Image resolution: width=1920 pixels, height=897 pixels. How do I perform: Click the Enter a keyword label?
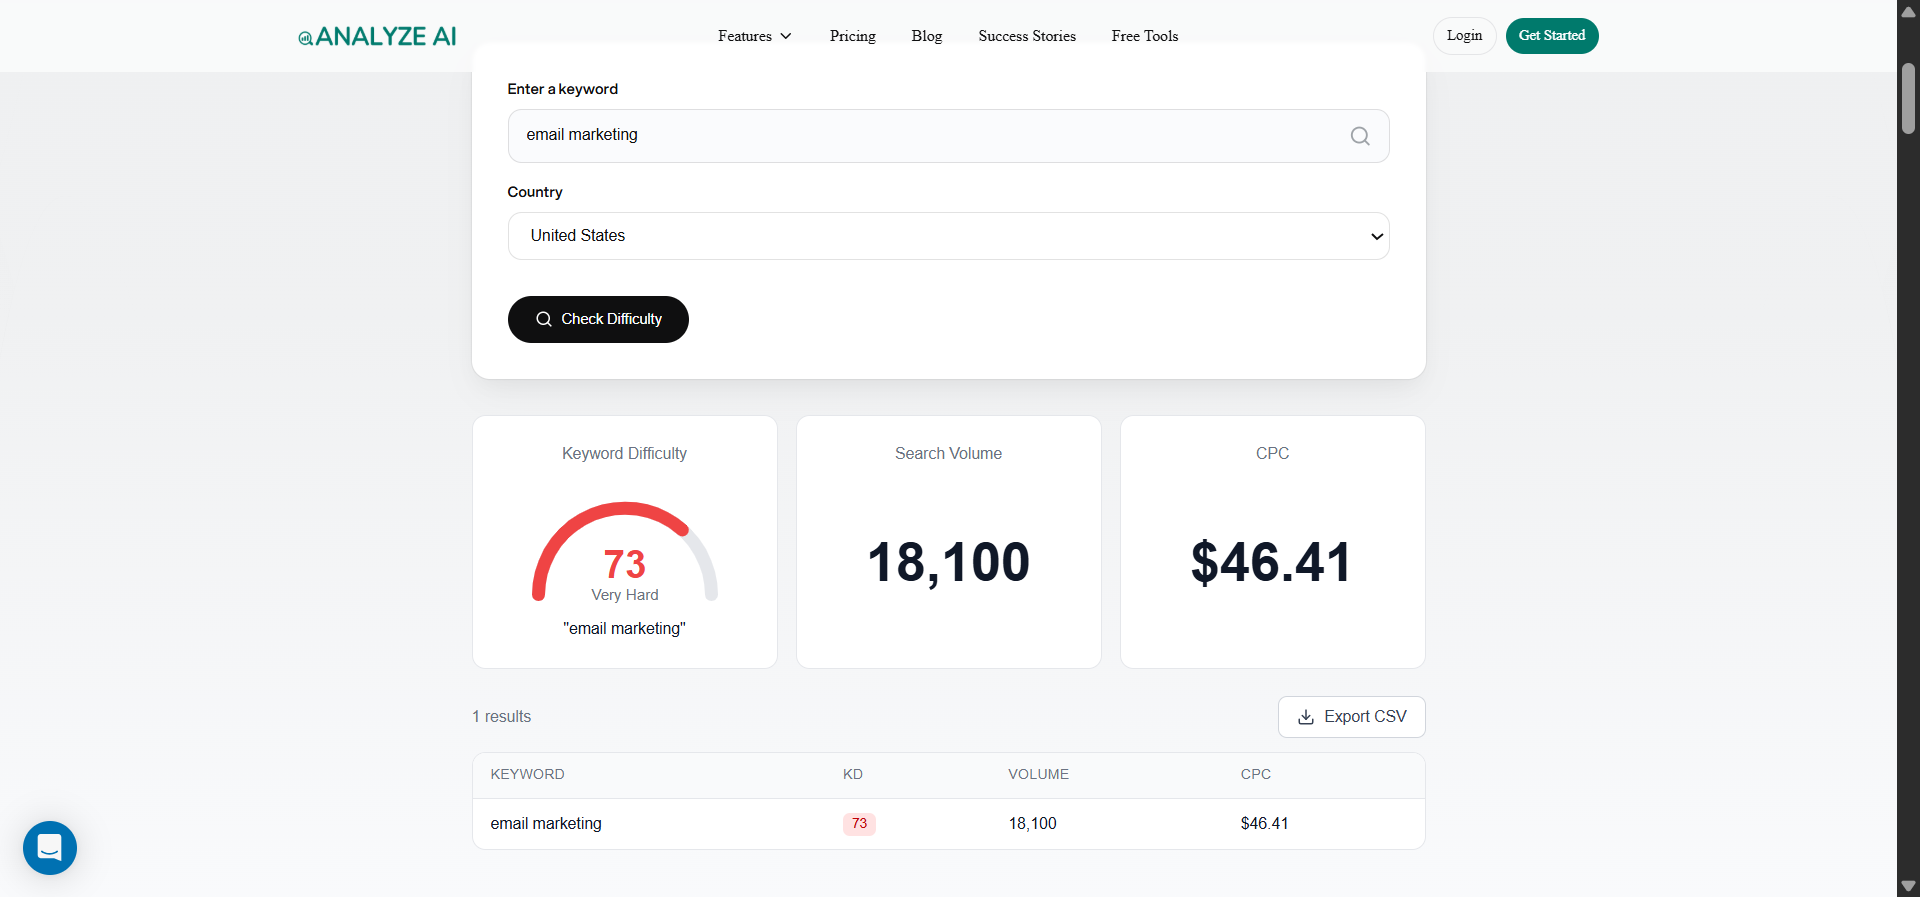(x=562, y=89)
